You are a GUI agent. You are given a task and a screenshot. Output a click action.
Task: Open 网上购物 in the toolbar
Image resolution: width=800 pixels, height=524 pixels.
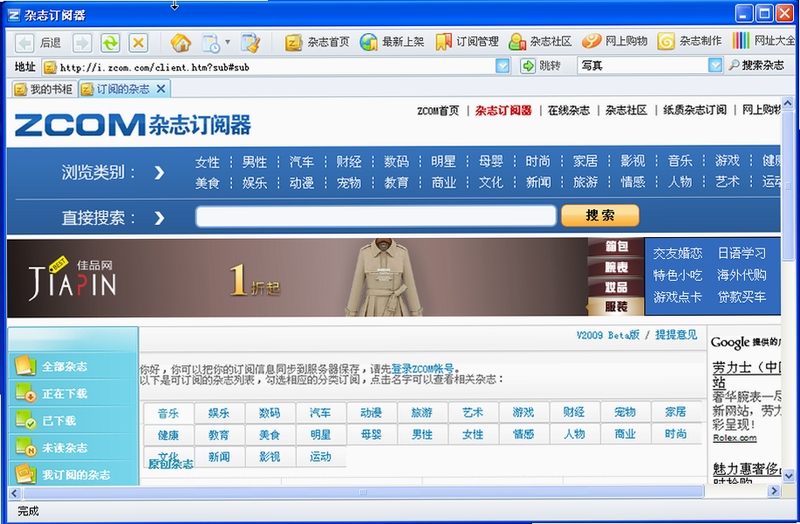[615, 41]
